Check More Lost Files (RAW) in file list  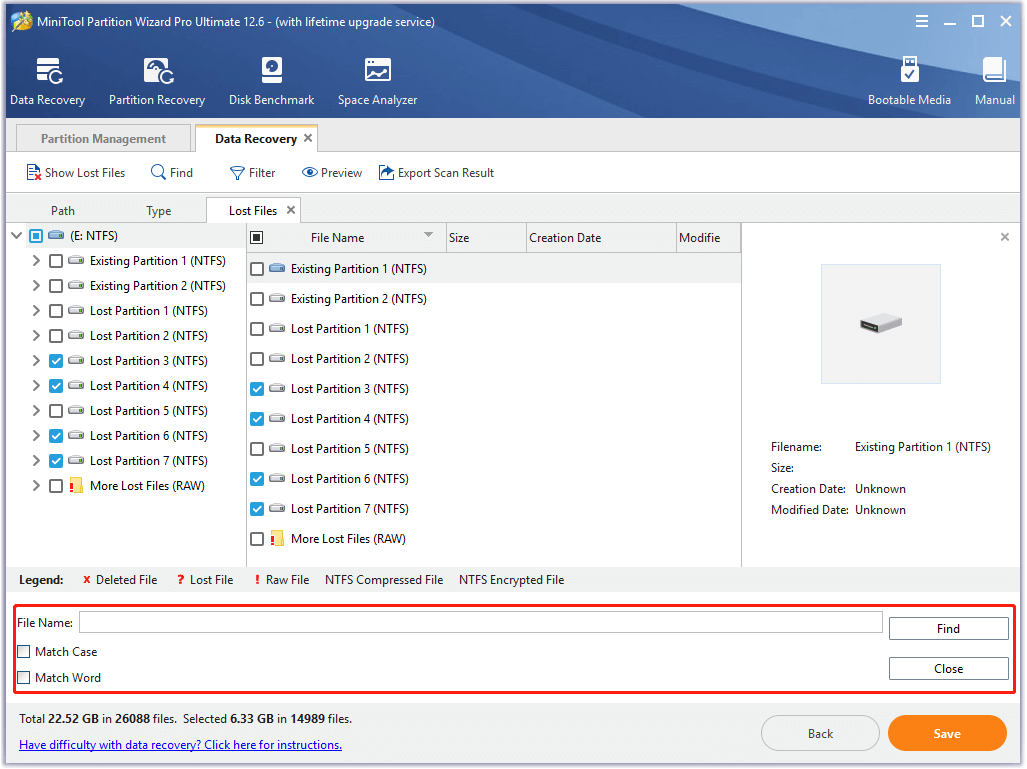257,539
